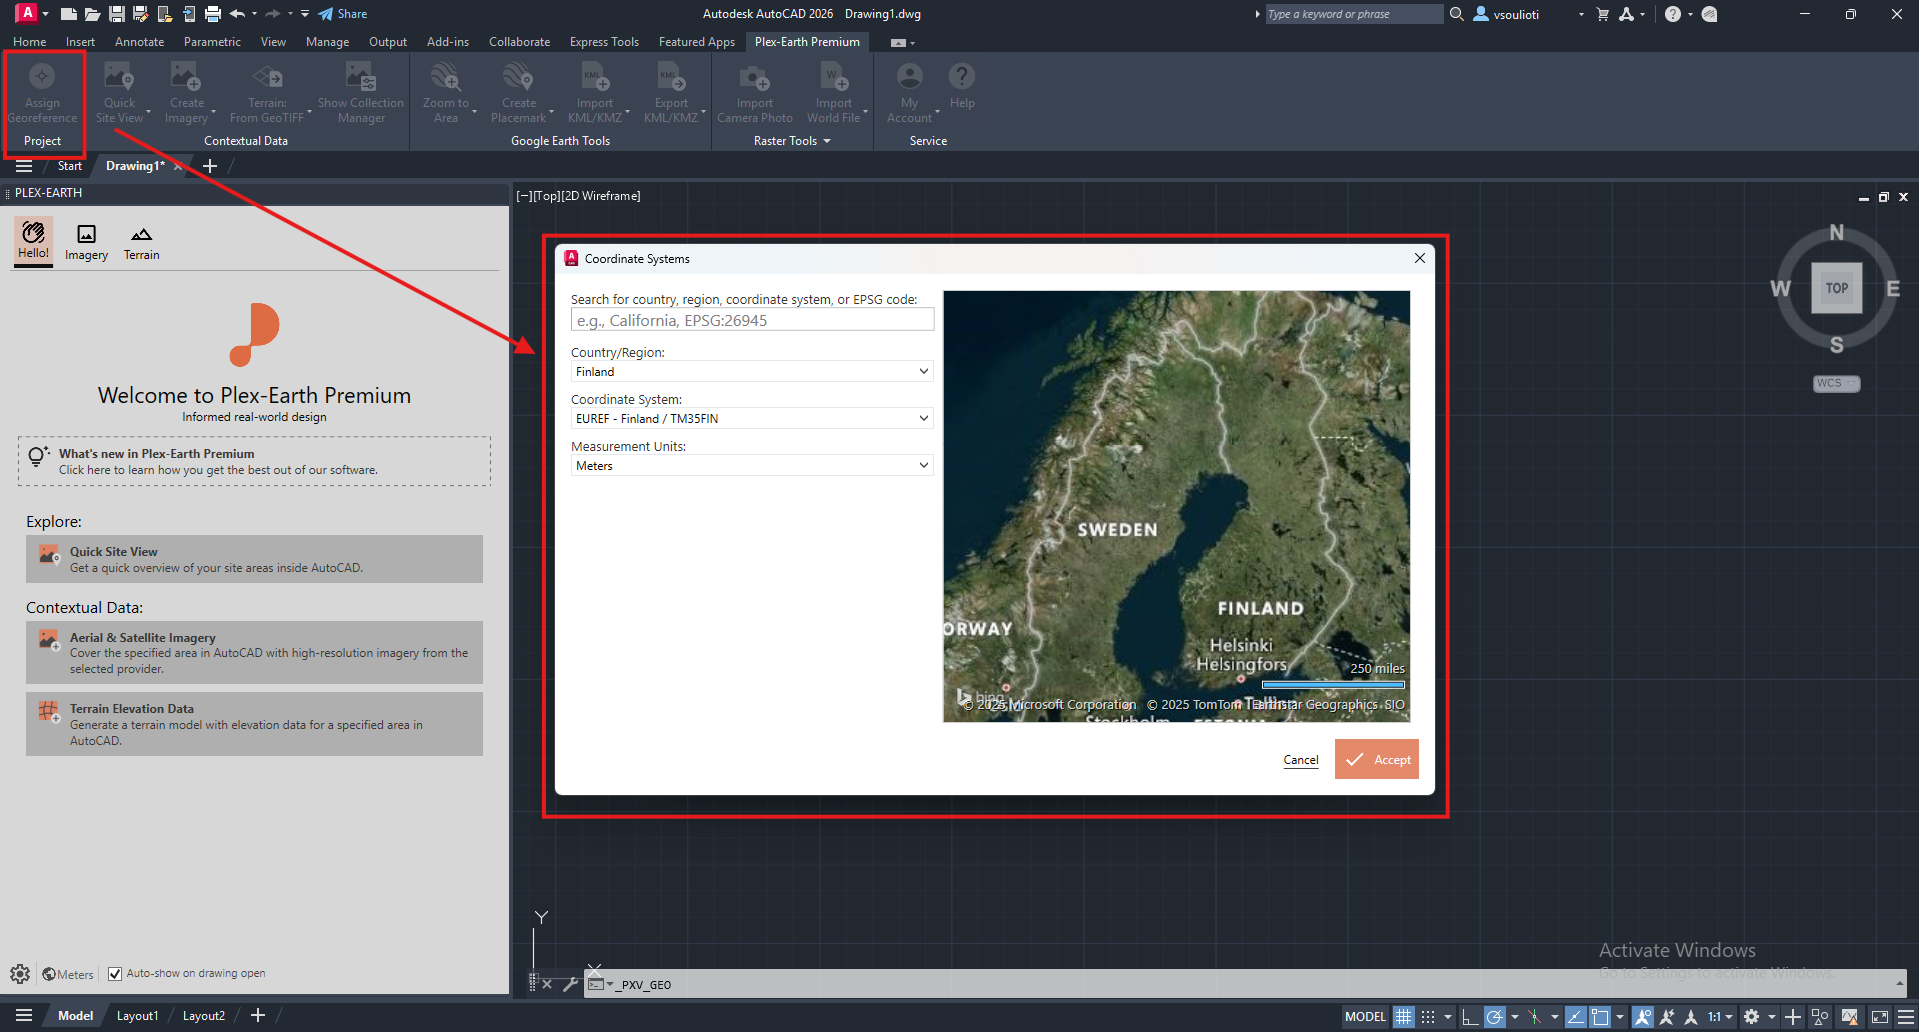Undo the last action with arrow icon
This screenshot has height=1032, width=1919.
coord(237,14)
